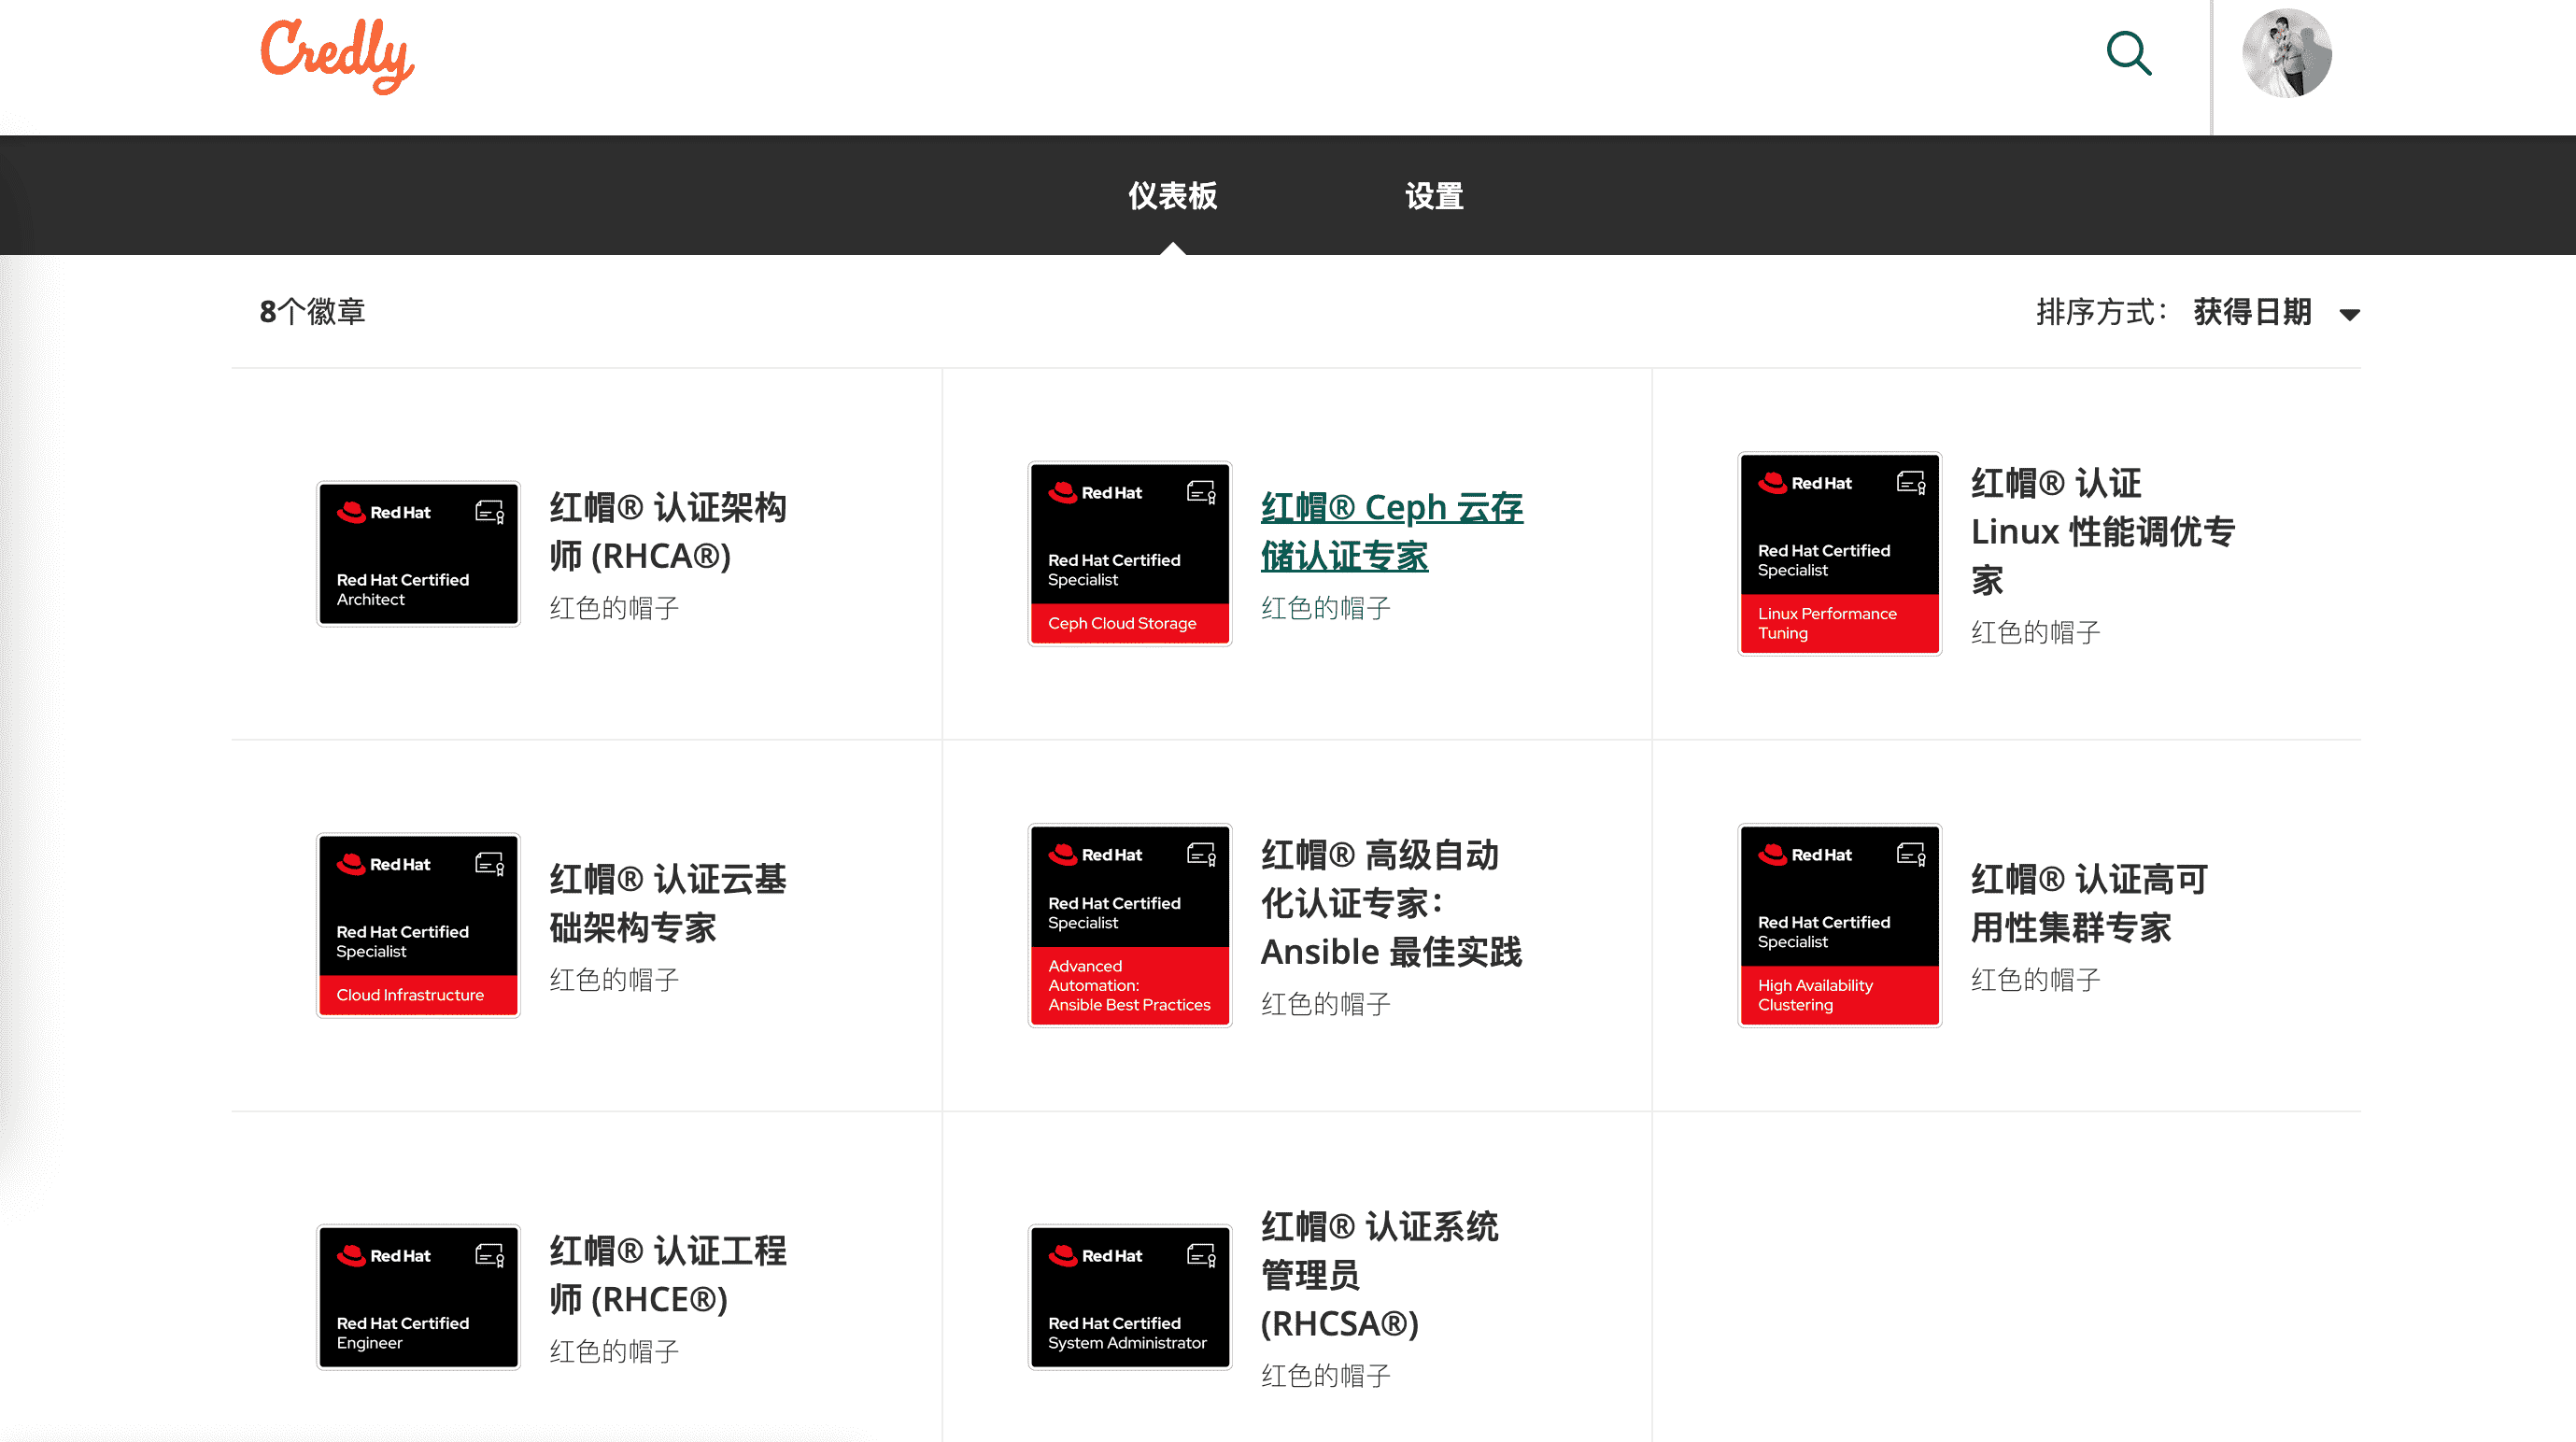Open the 红帽® 认证系统管理员 (RHCSA®) title
Image resolution: width=2576 pixels, height=1442 pixels.
pos(1379,1275)
